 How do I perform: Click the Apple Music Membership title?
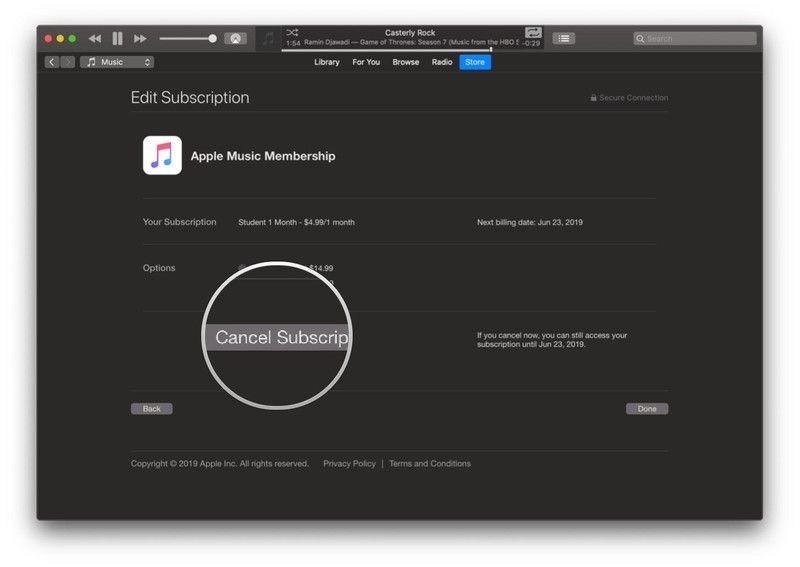click(x=263, y=156)
